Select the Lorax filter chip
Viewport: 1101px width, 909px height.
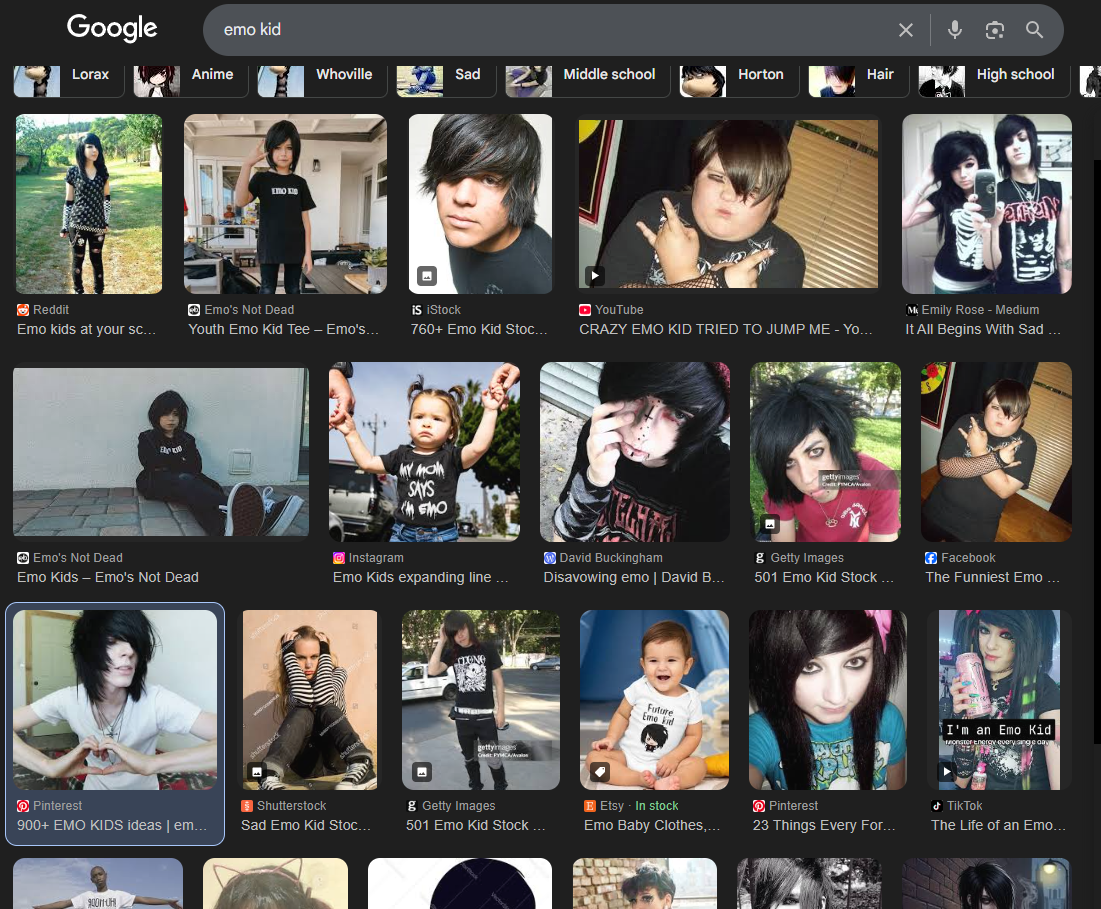[x=69, y=79]
